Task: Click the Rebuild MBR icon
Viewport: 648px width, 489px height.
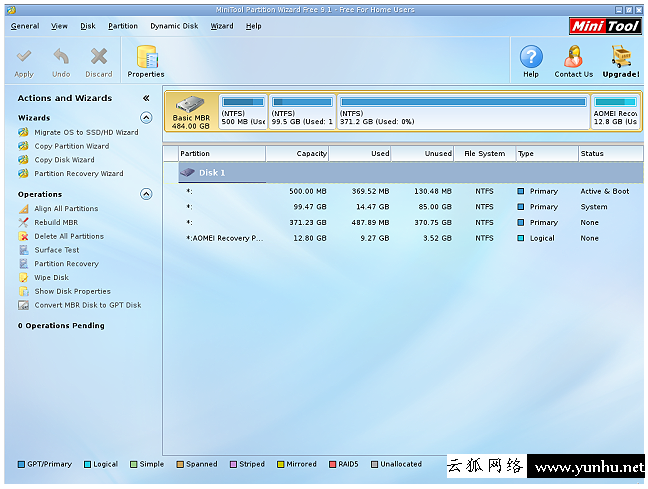Action: coord(24,222)
